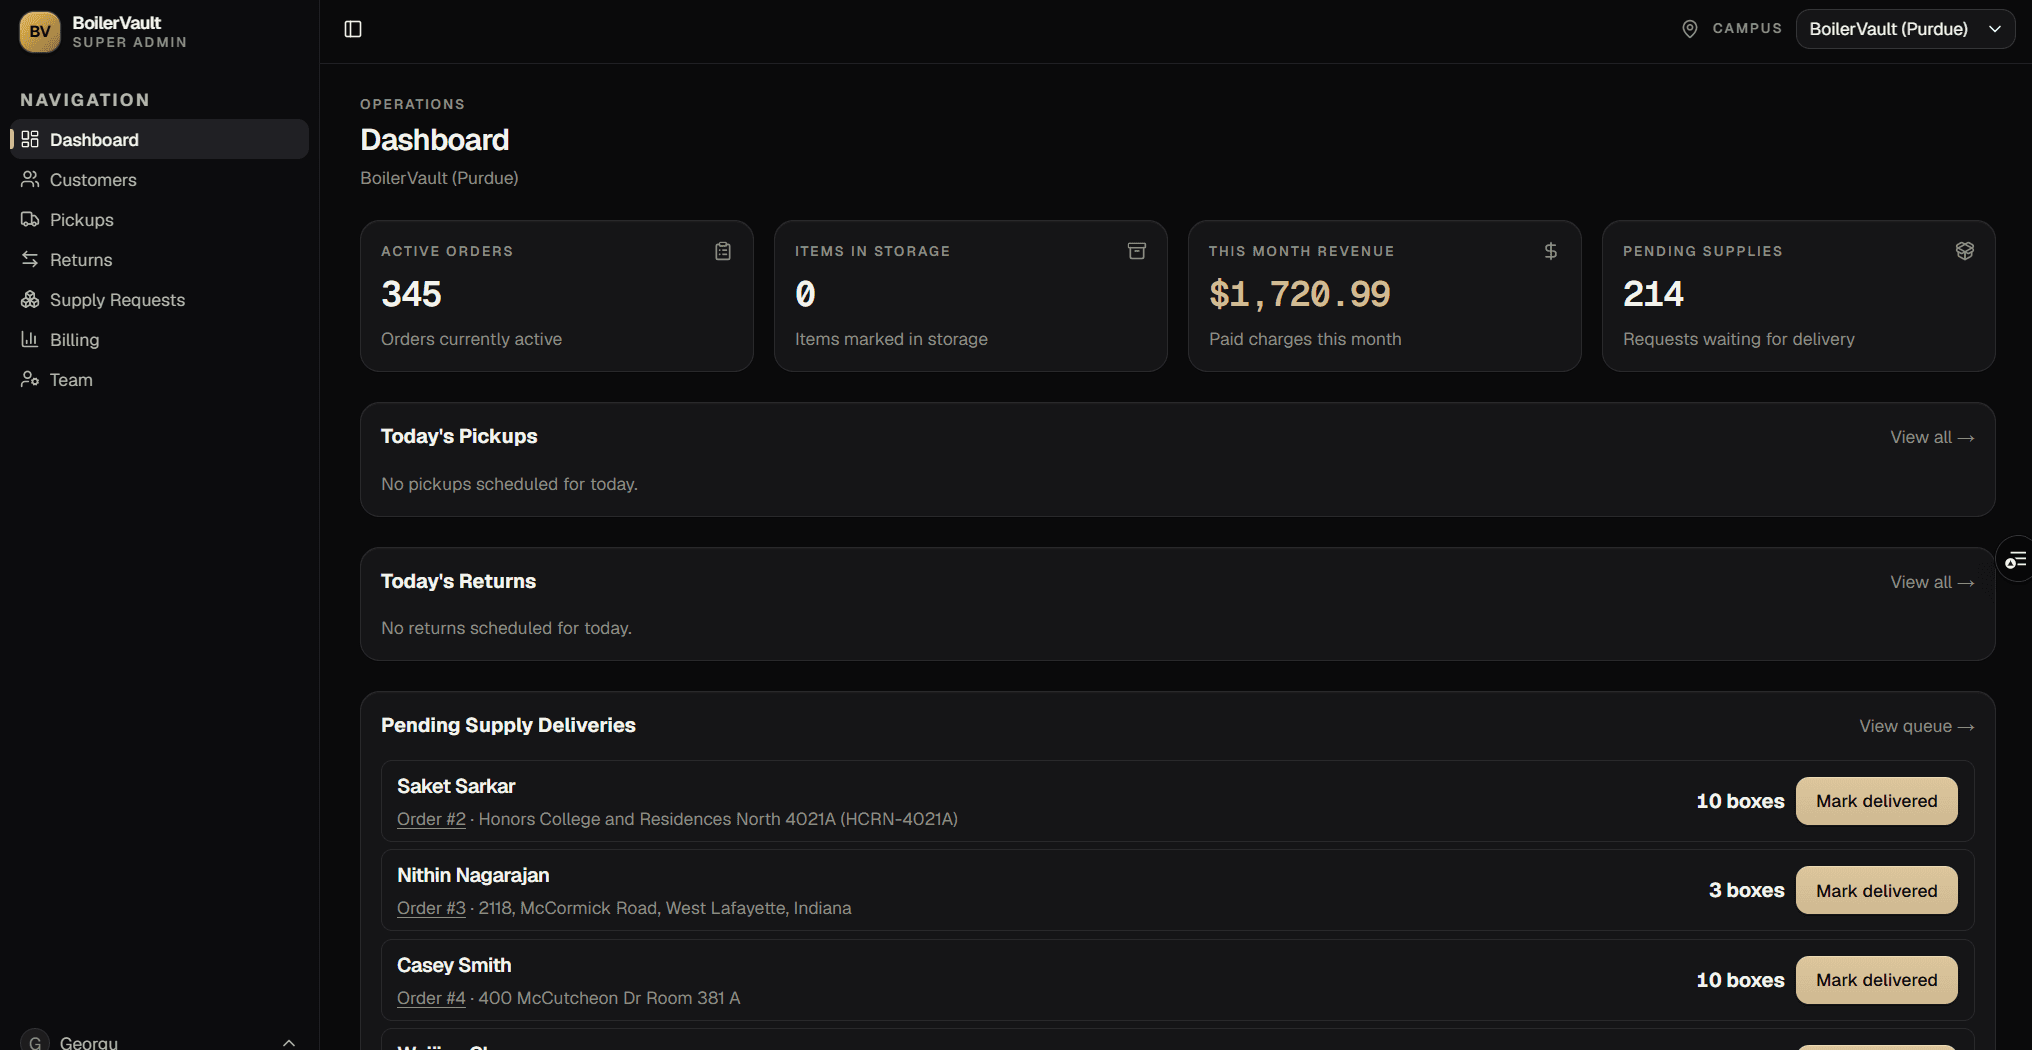2032x1050 pixels.
Task: Mark Casey Smith's order delivered
Action: click(x=1876, y=980)
